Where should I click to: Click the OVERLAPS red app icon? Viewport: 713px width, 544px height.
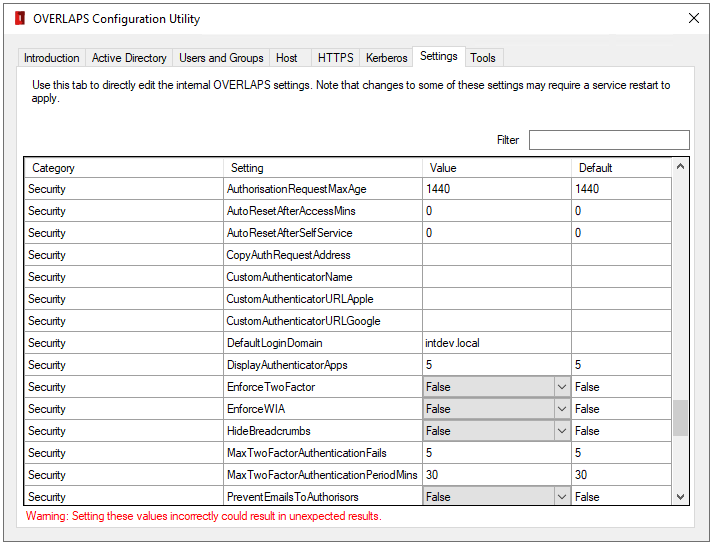20,19
